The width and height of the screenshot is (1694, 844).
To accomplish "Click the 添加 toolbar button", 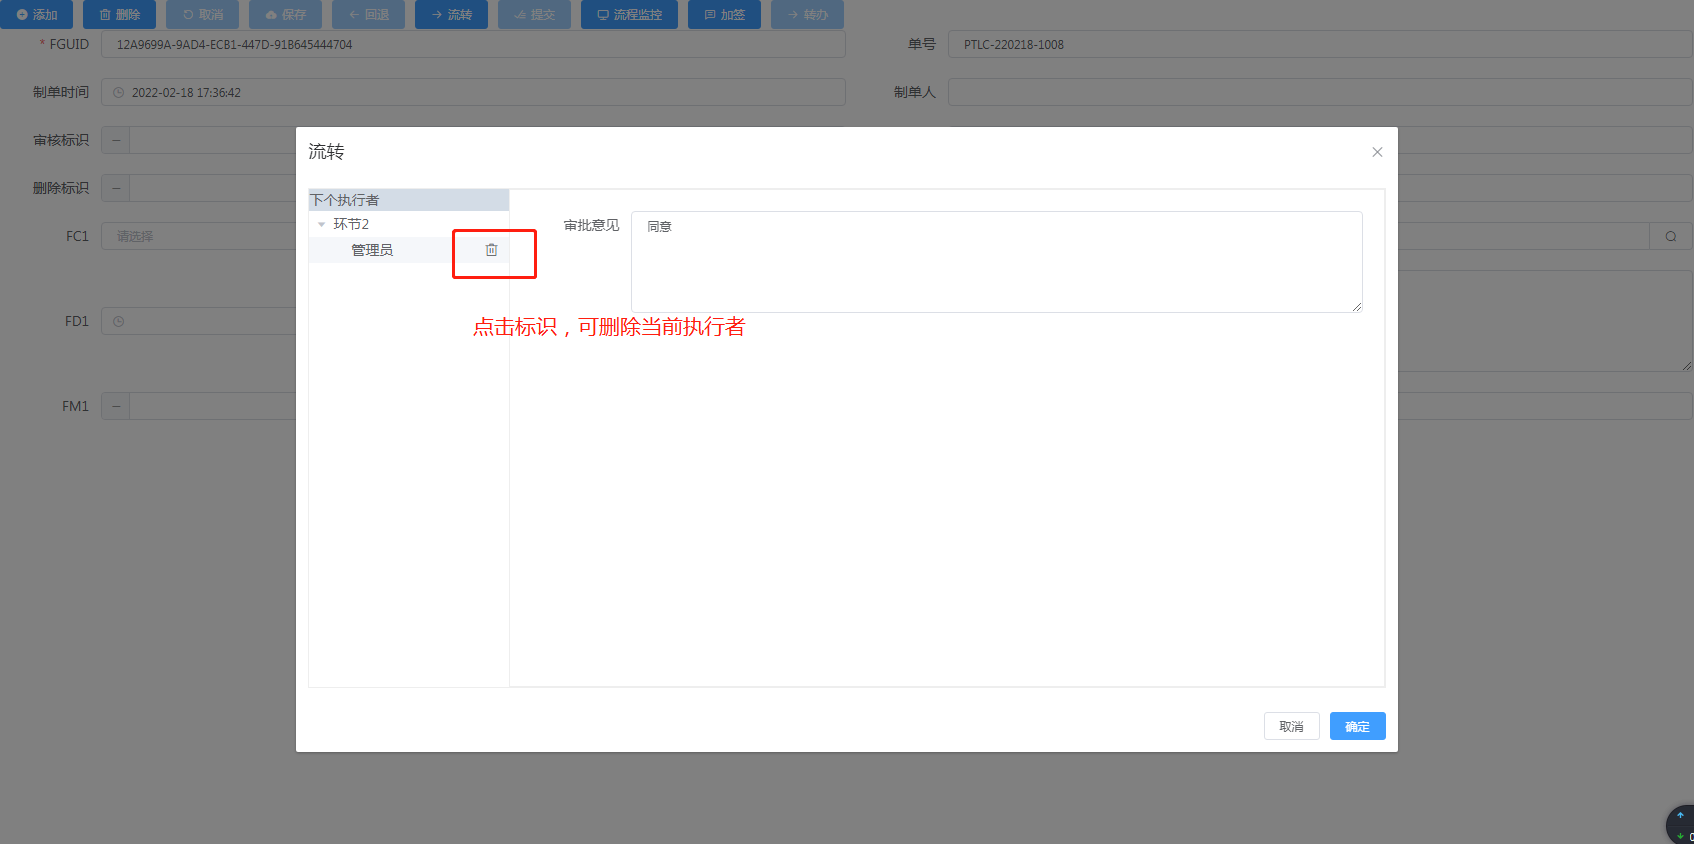I will coord(37,15).
